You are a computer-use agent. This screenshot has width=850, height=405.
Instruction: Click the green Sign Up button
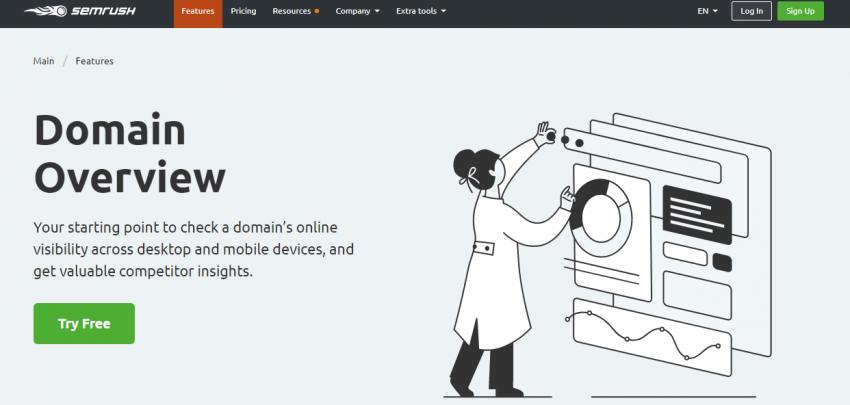coord(800,11)
